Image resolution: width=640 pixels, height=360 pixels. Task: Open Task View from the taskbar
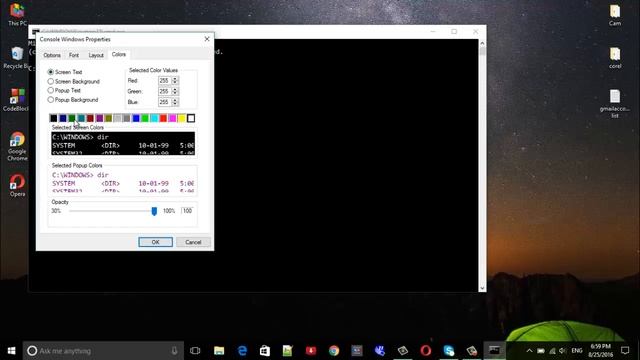point(195,351)
